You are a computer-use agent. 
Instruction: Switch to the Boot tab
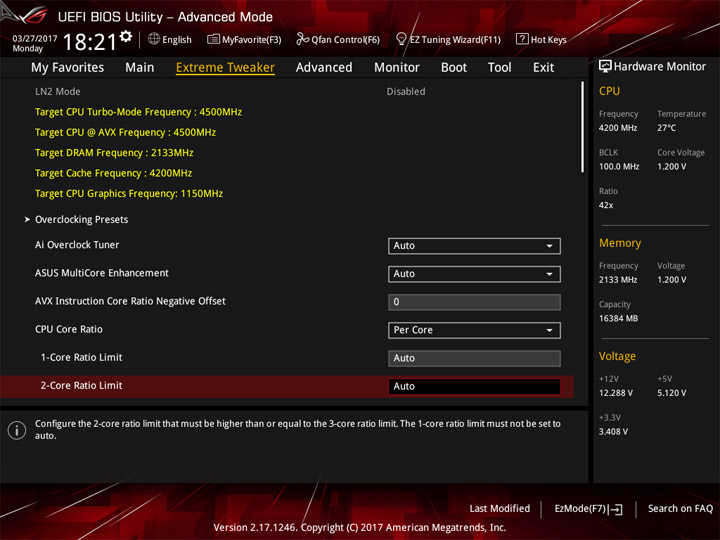(x=454, y=68)
